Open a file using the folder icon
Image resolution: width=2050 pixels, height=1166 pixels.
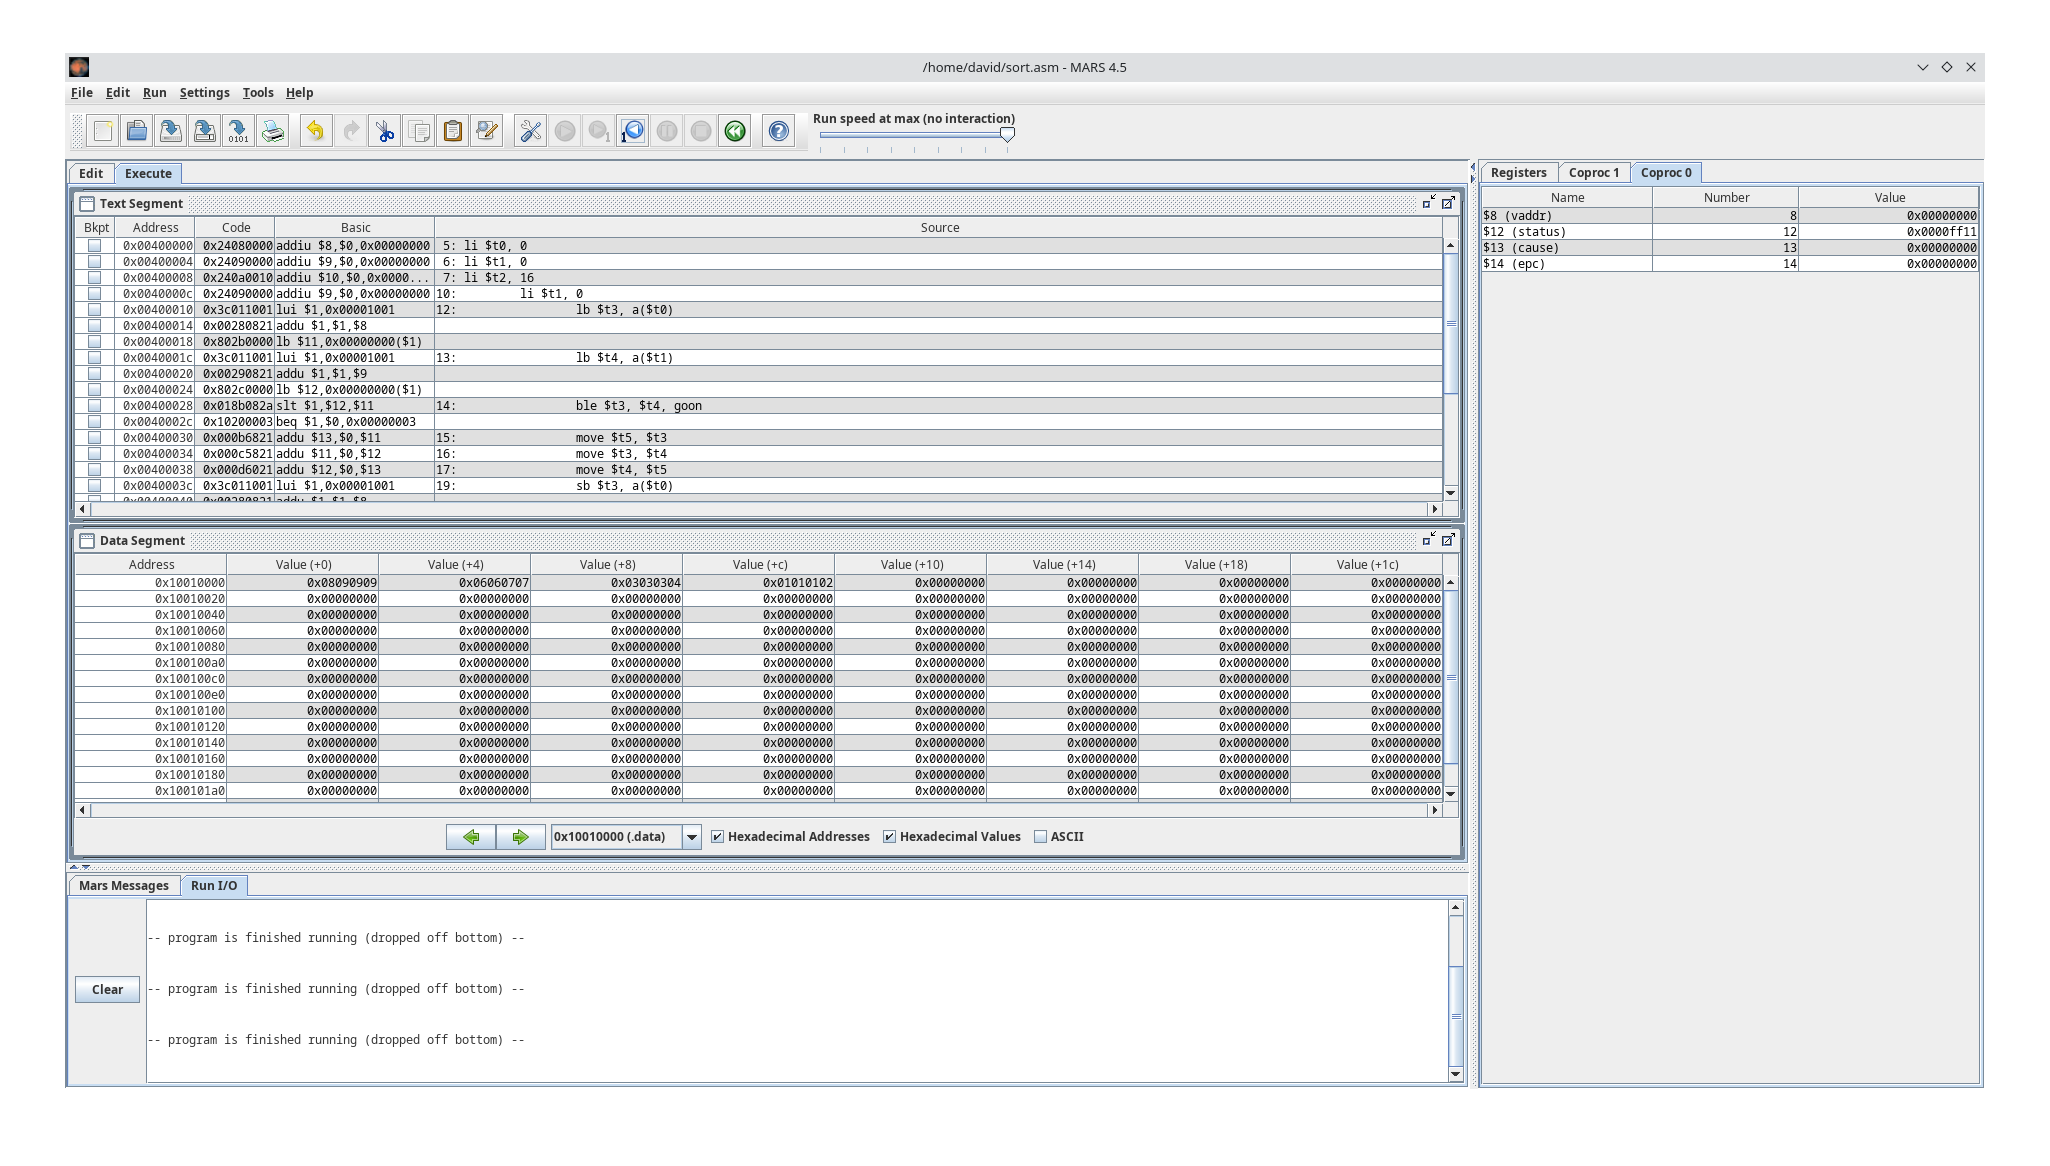coord(136,131)
